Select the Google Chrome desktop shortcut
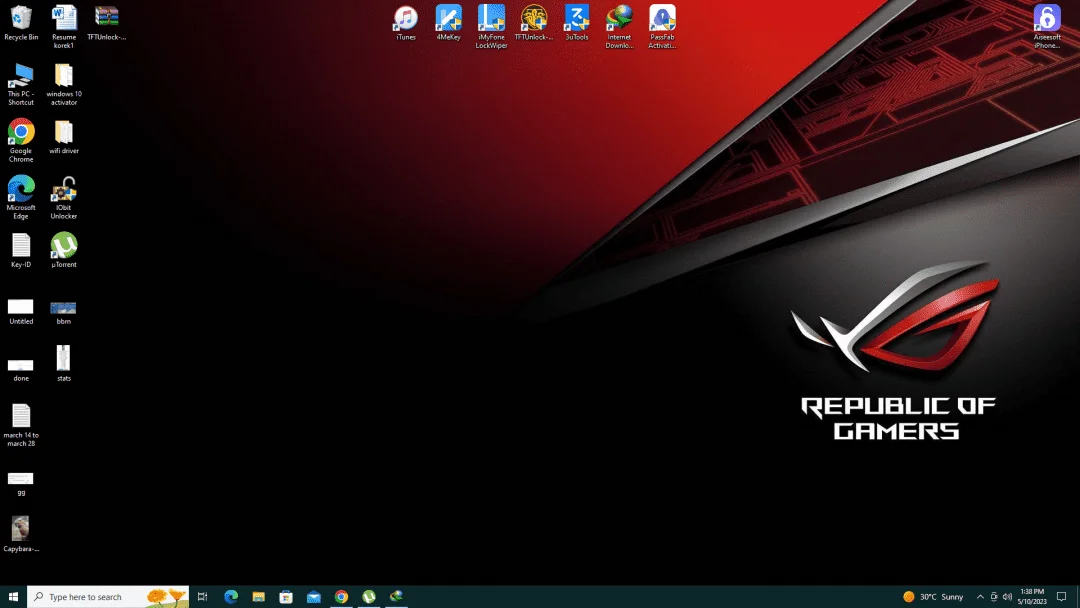 pos(21,140)
